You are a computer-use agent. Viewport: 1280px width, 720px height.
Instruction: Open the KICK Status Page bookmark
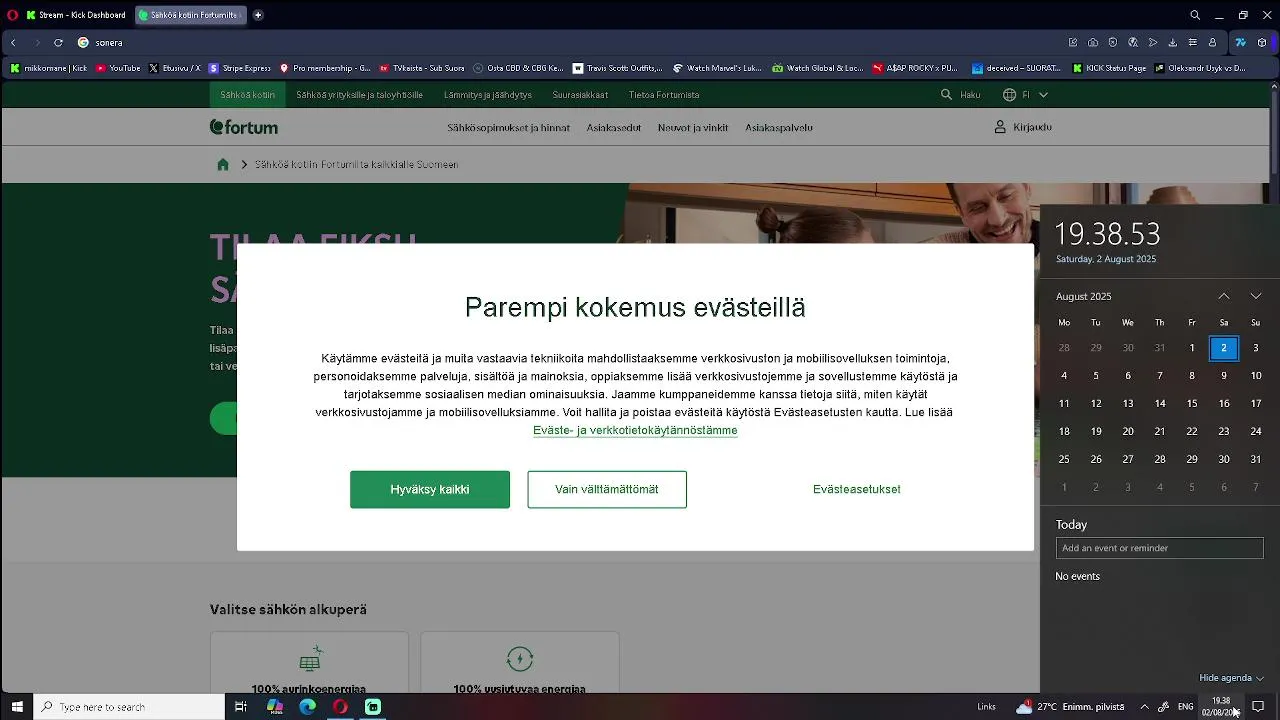1110,68
